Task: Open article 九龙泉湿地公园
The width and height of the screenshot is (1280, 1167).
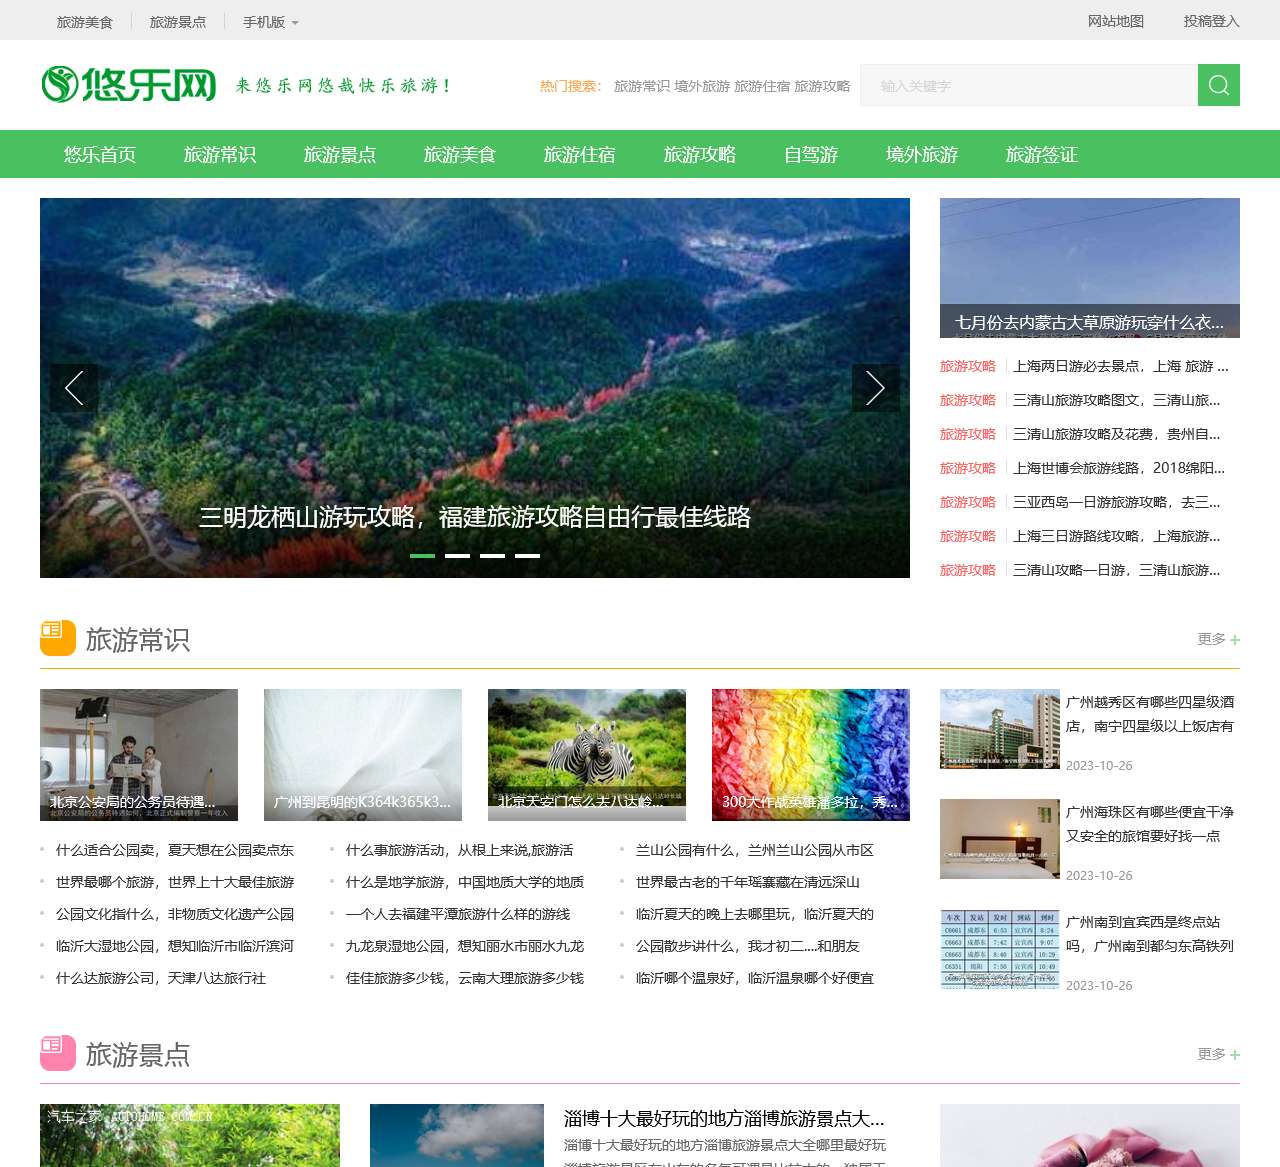Action: pyautogui.click(x=465, y=946)
